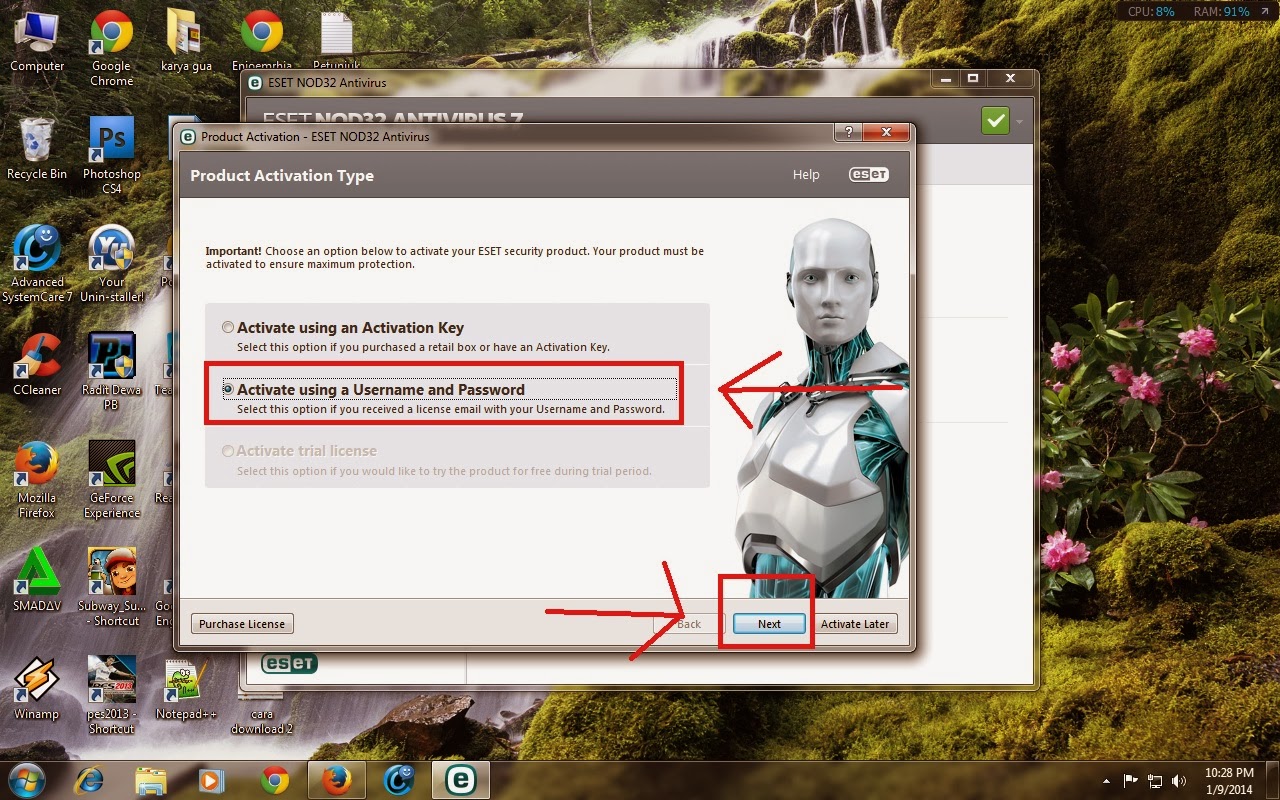Close the Product Activation dialog

click(x=886, y=133)
